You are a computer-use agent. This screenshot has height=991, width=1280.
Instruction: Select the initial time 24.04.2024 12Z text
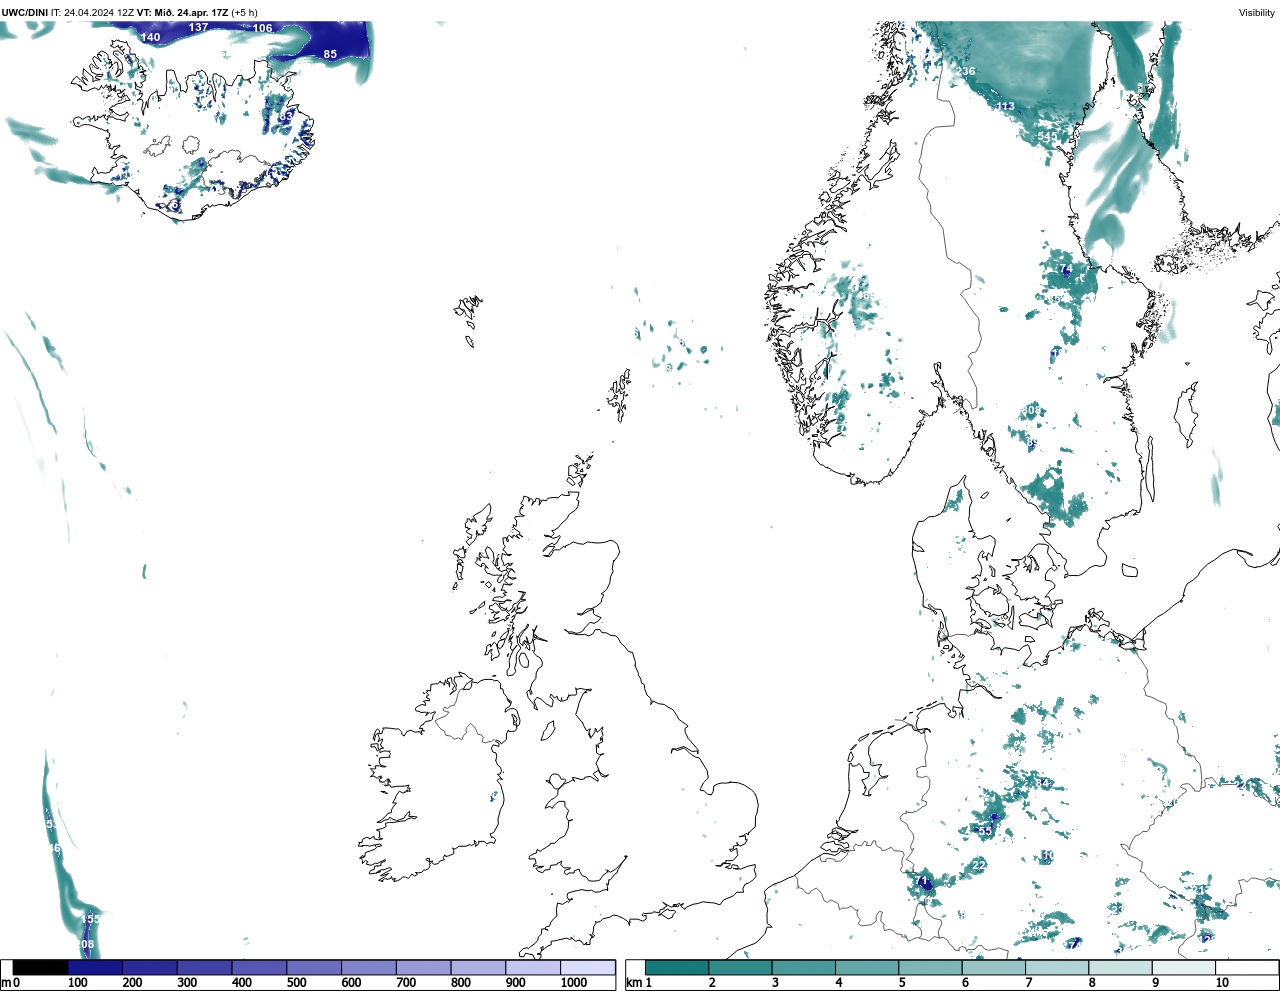coord(99,12)
